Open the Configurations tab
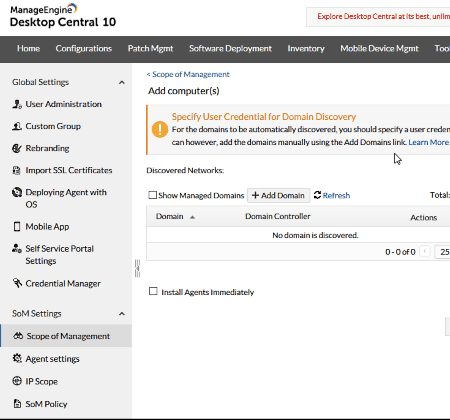Viewport: 450px width, 420px height. 84,49
